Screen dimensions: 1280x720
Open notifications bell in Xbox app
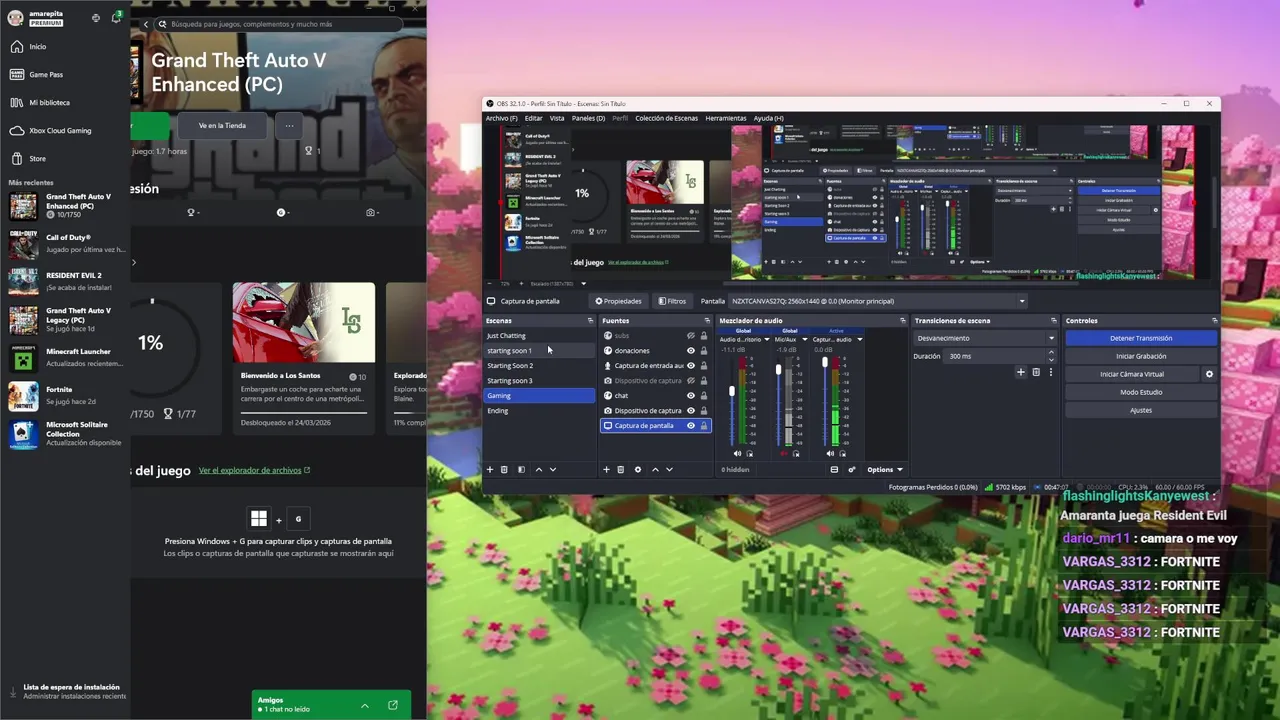click(116, 18)
